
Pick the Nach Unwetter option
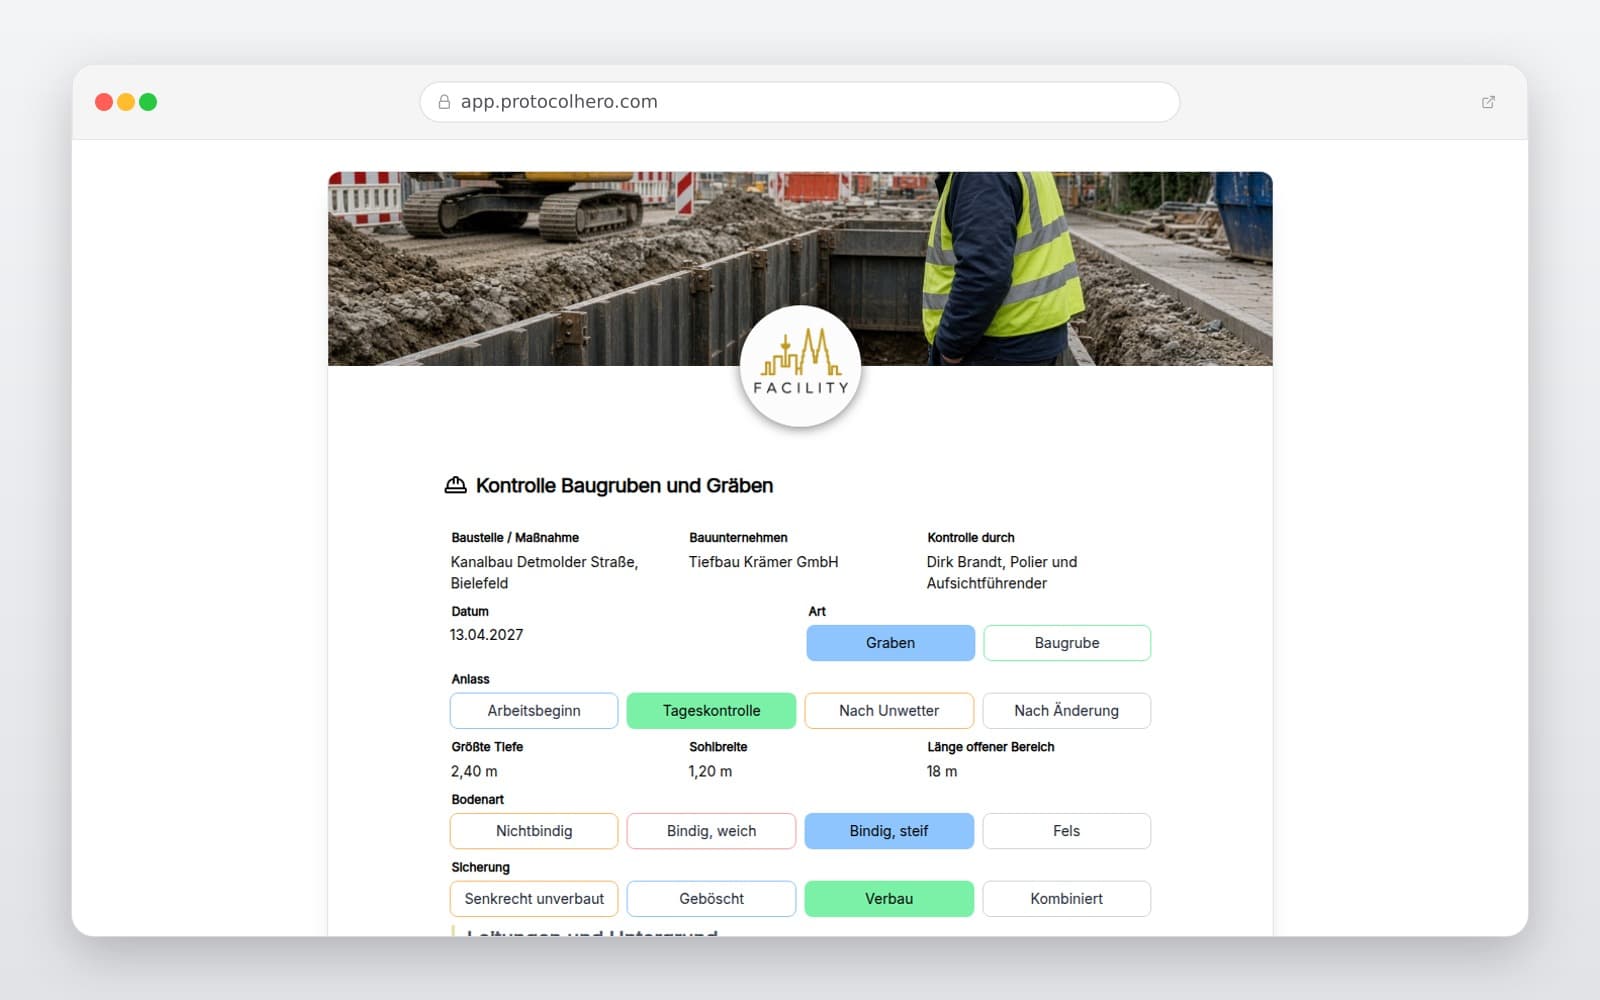tap(889, 711)
